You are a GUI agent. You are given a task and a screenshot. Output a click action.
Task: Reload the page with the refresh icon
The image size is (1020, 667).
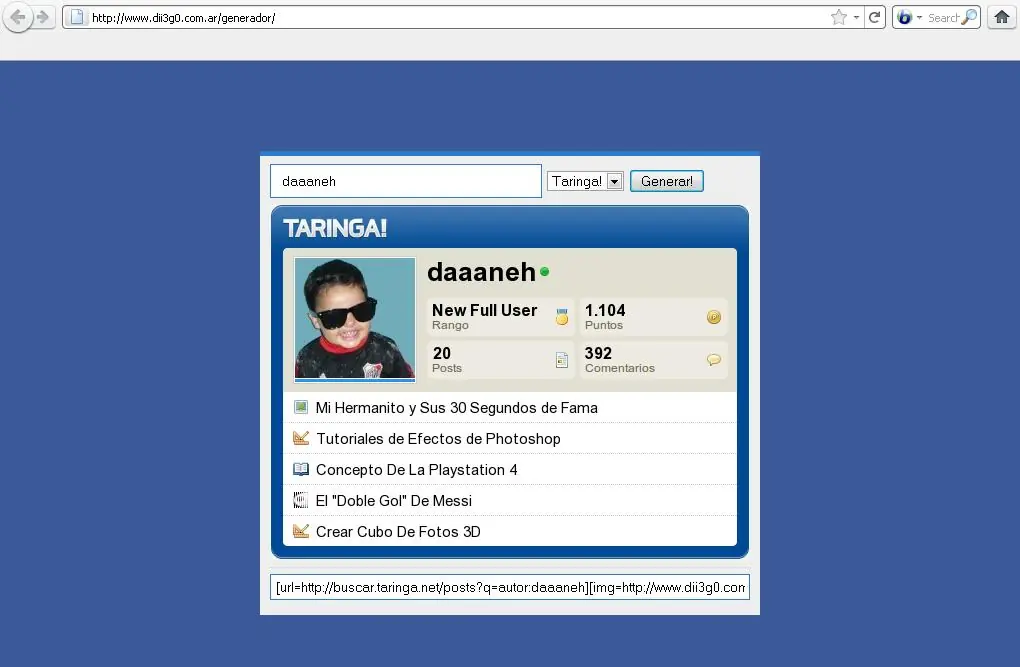(x=875, y=18)
